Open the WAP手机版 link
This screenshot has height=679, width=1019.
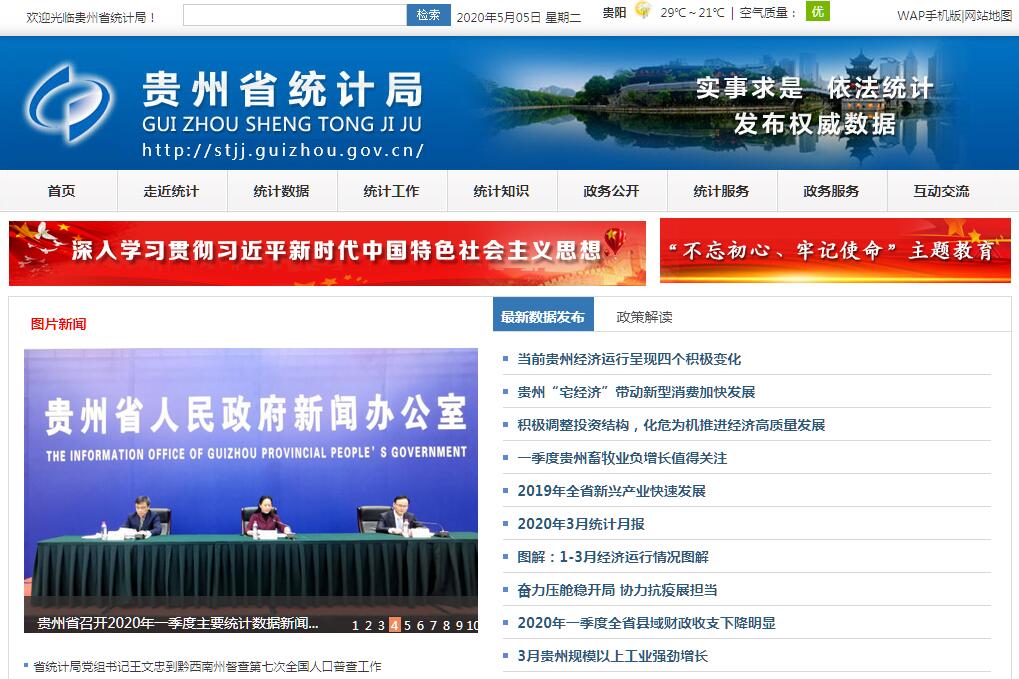pyautogui.click(x=928, y=15)
